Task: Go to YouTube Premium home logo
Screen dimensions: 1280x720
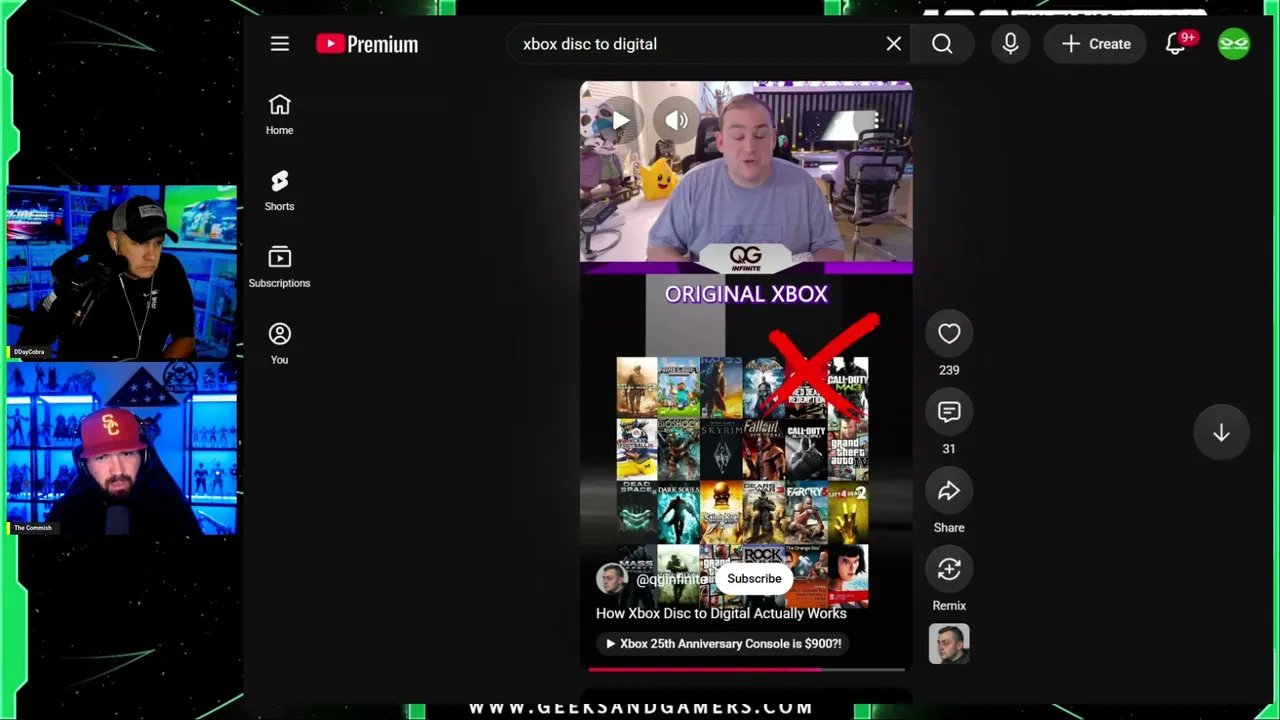Action: click(367, 44)
